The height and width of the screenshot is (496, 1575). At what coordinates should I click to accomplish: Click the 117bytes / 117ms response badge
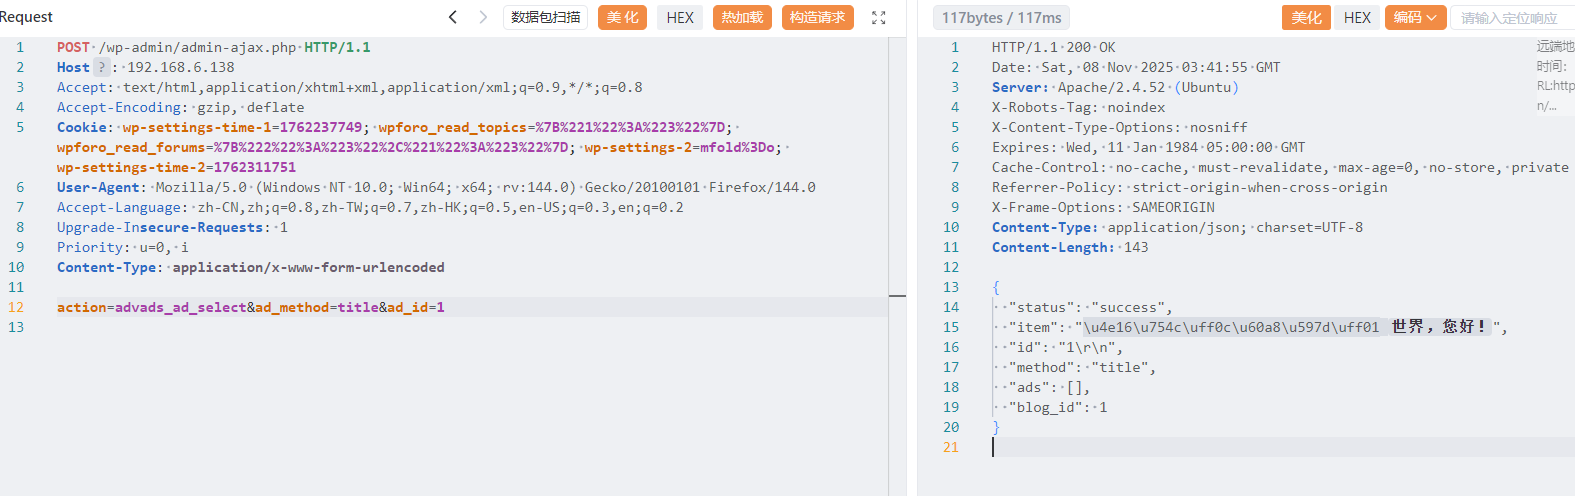click(x=1001, y=17)
